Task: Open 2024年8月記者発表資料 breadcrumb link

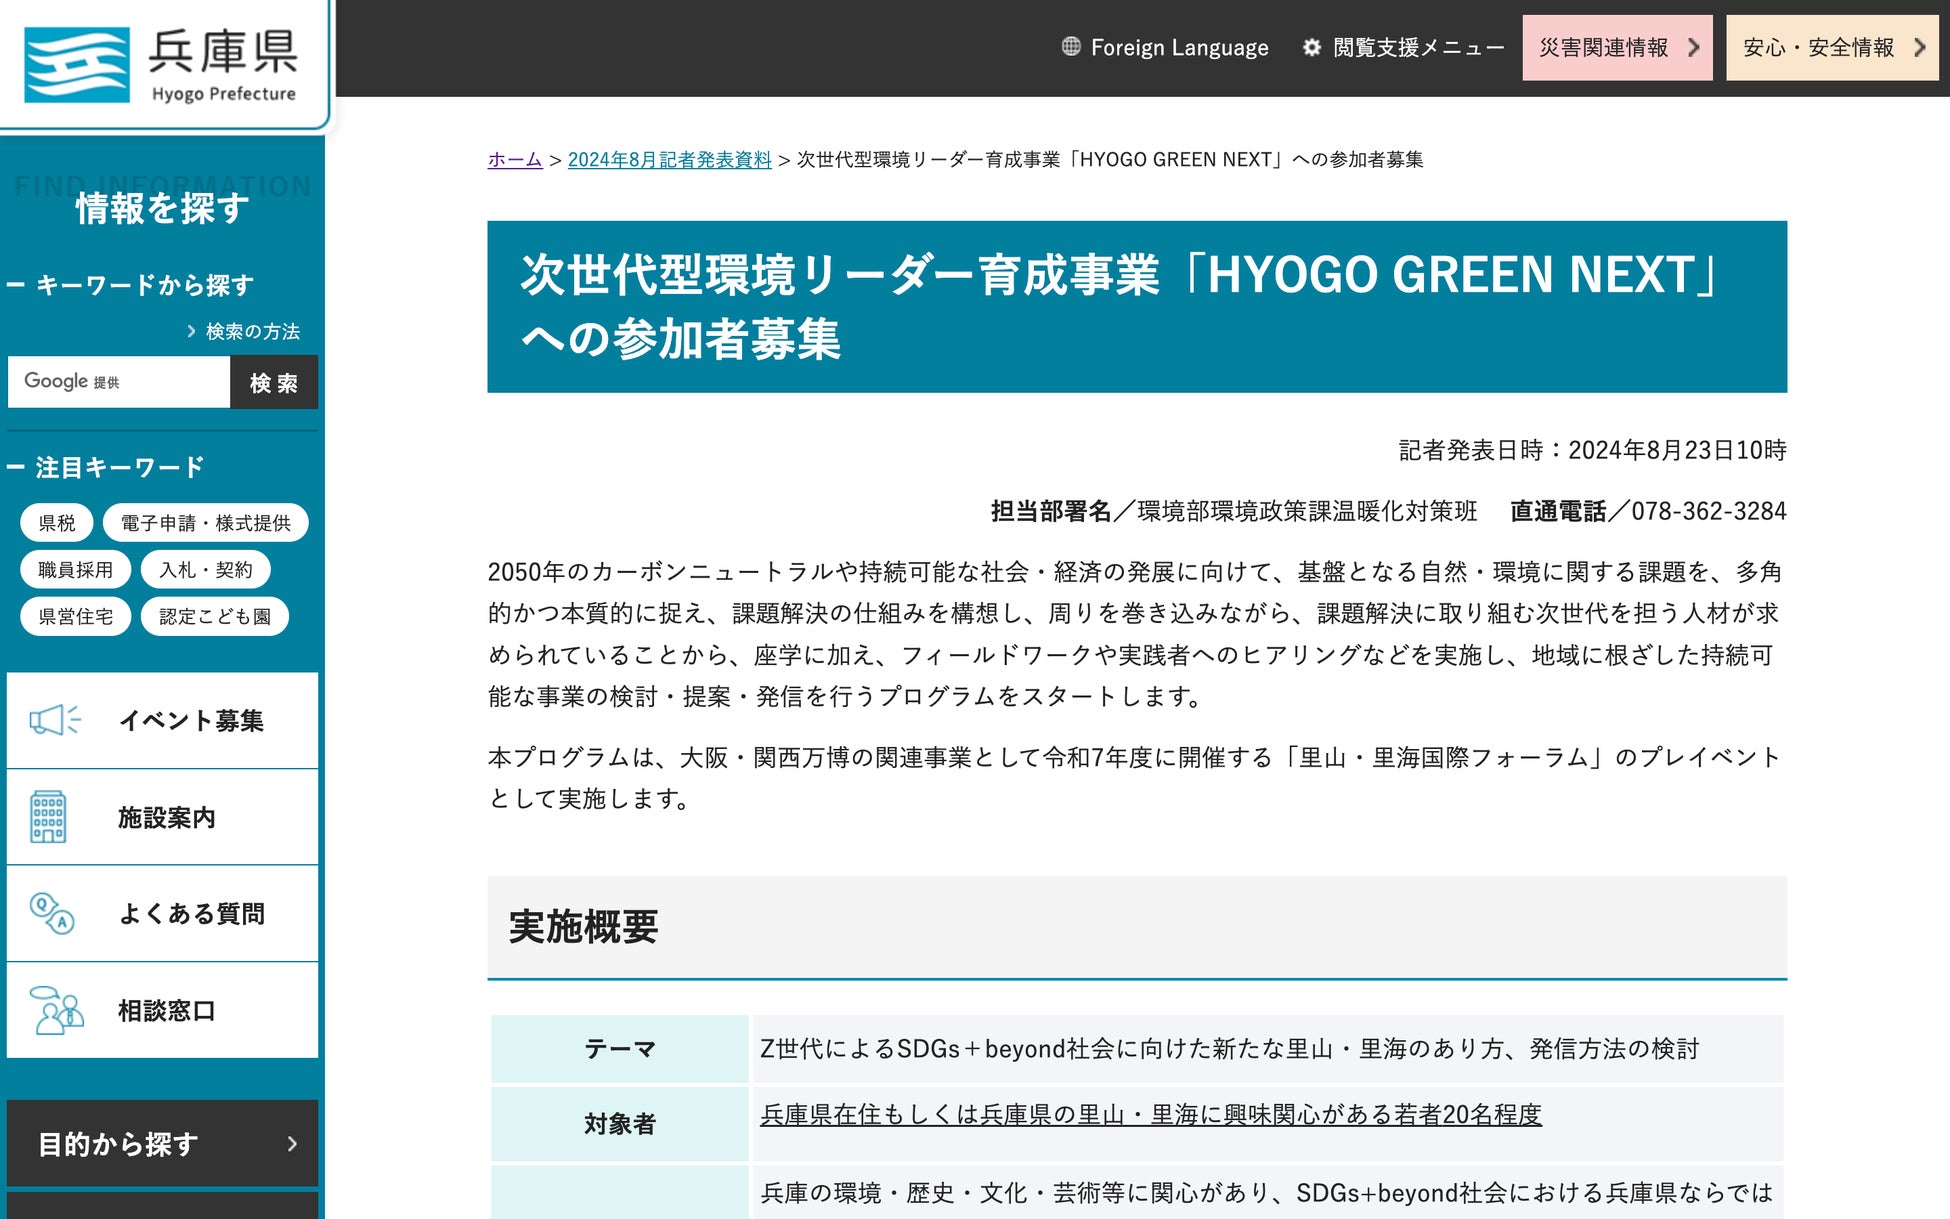Action: point(669,160)
